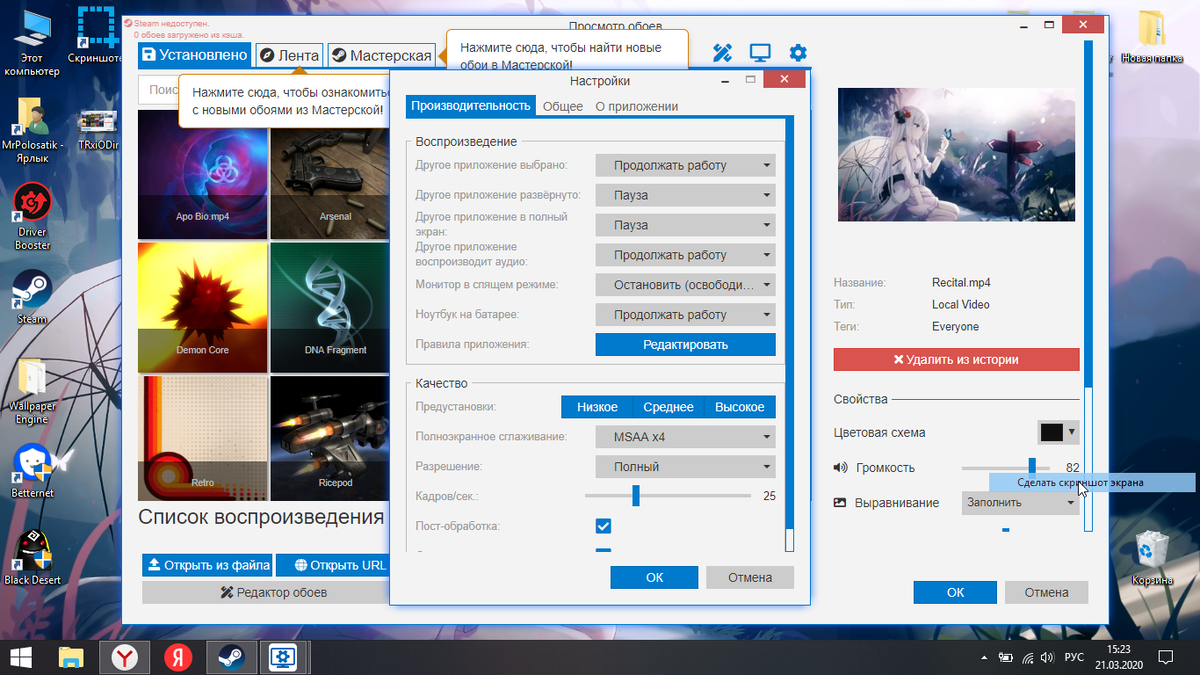The height and width of the screenshot is (675, 1200).
Task: Open the Recycle Bin (Корзина)
Action: [x=1152, y=557]
